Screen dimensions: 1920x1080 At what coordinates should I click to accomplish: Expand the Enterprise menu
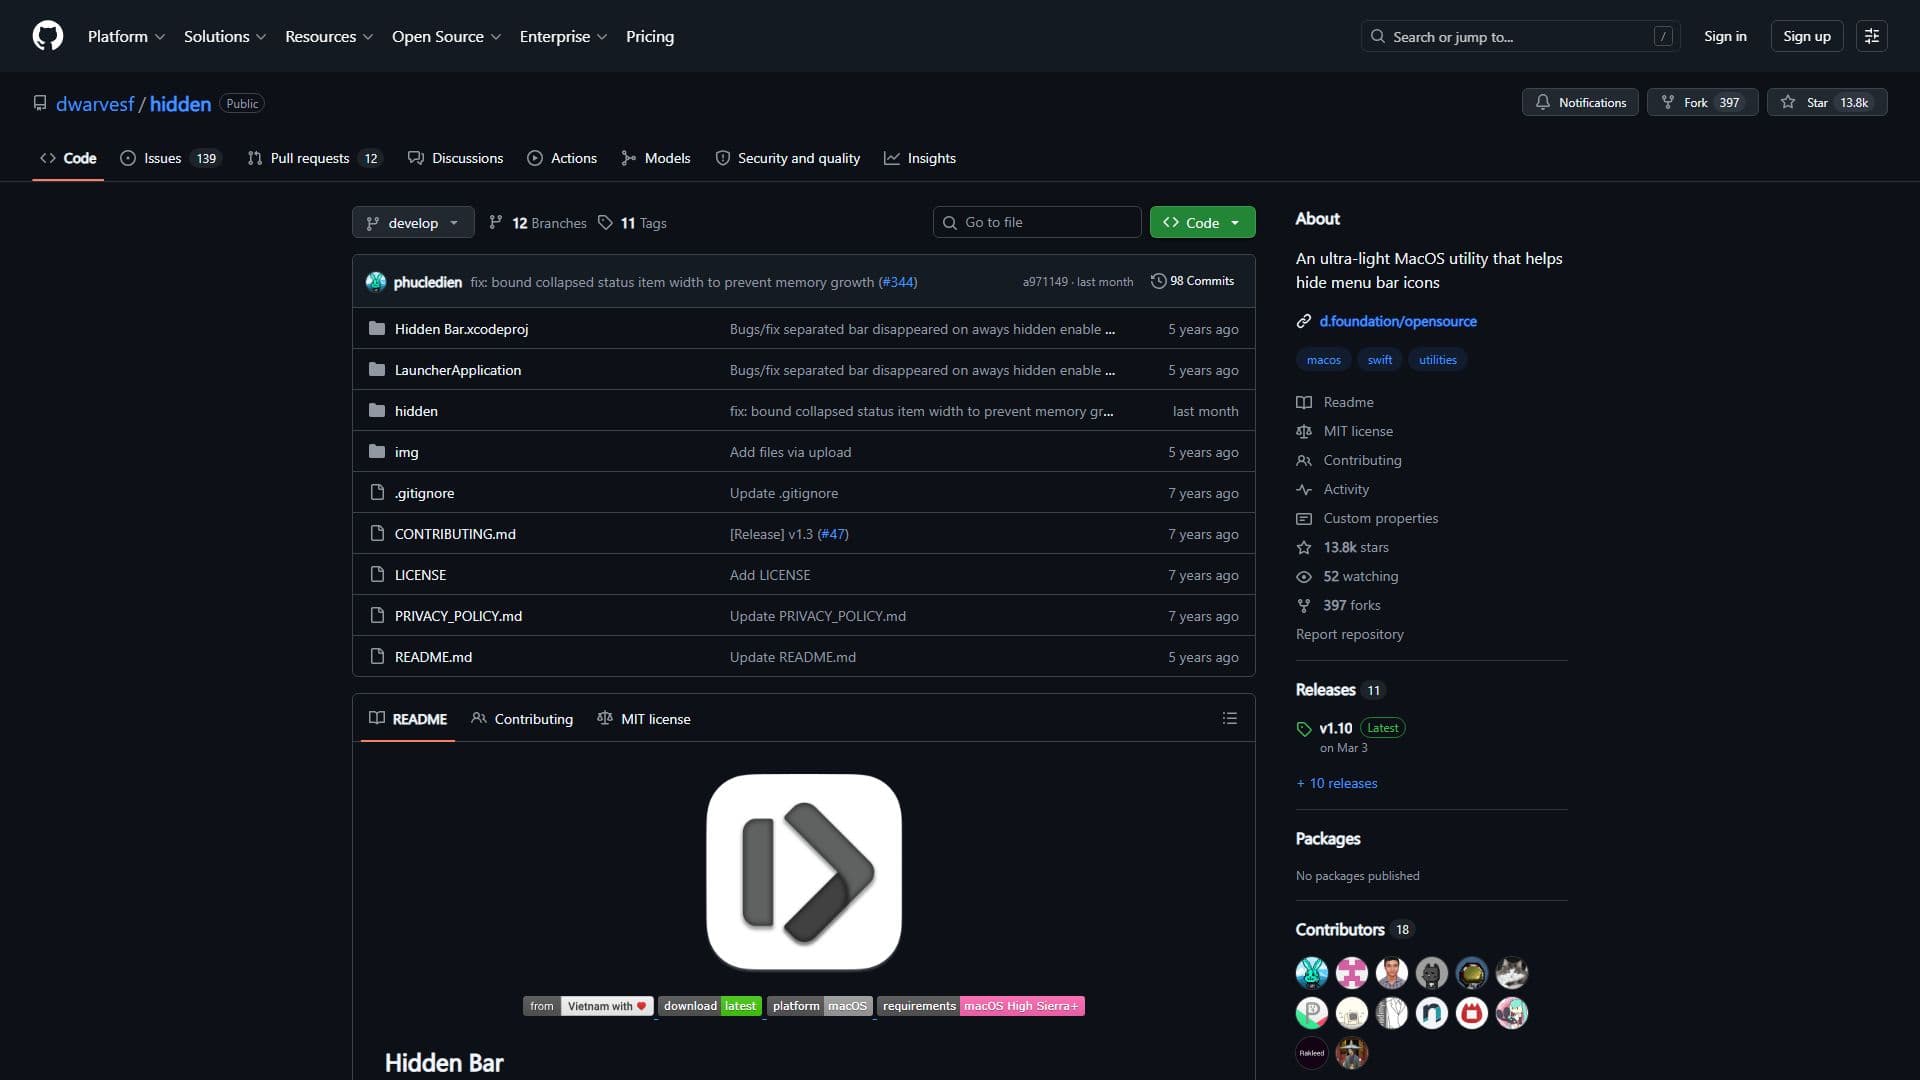click(x=563, y=36)
